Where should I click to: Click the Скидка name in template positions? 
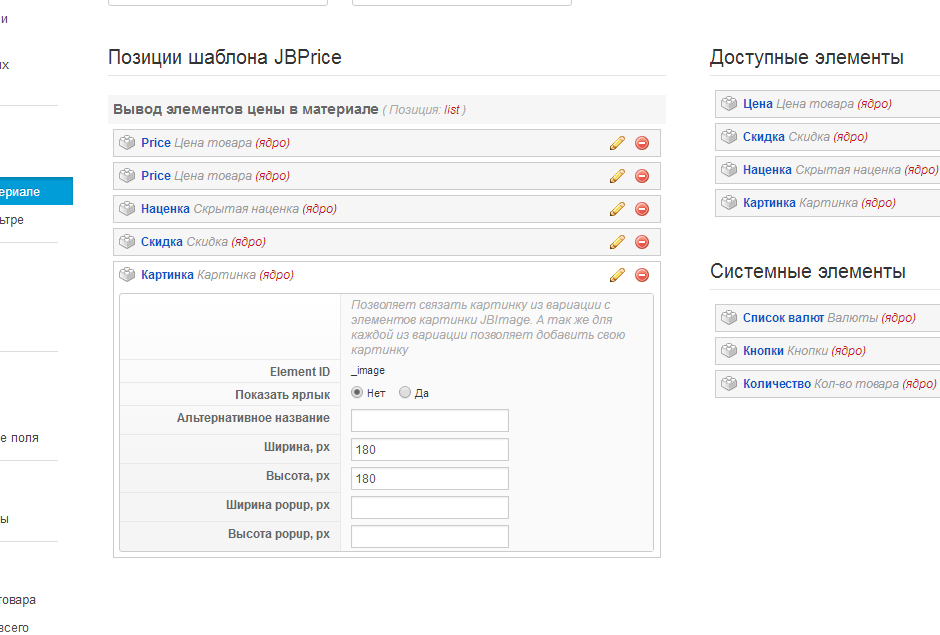coord(162,242)
